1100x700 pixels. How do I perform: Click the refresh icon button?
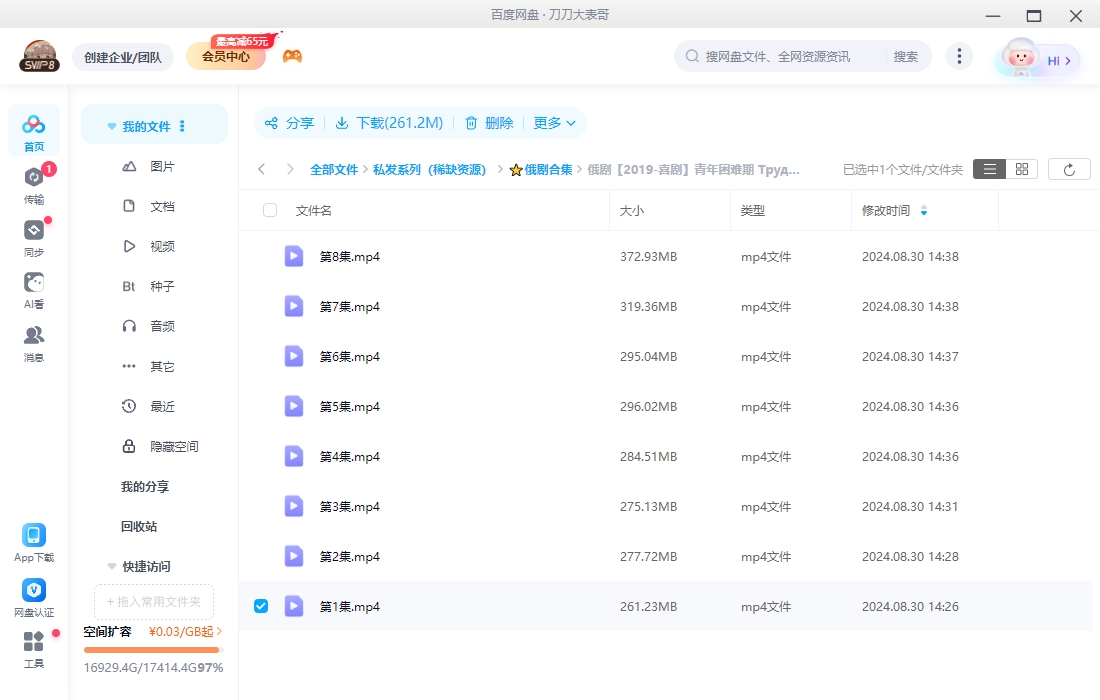click(x=1069, y=169)
